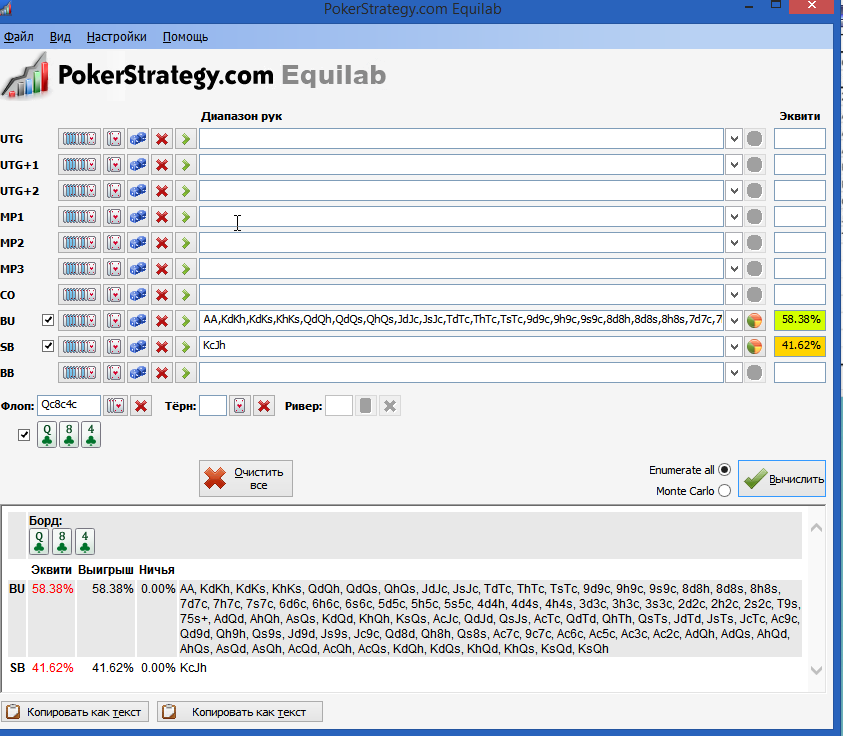The image size is (843, 736).
Task: Click left Копировать как текст button
Action: [x=75, y=712]
